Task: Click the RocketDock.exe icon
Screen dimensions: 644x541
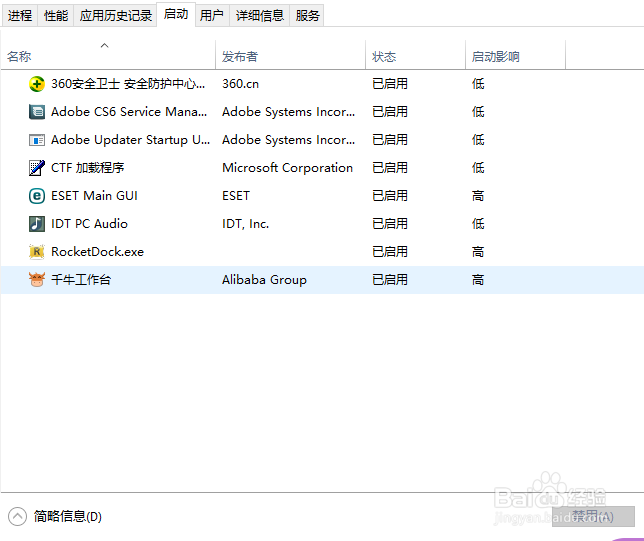Action: (x=37, y=252)
